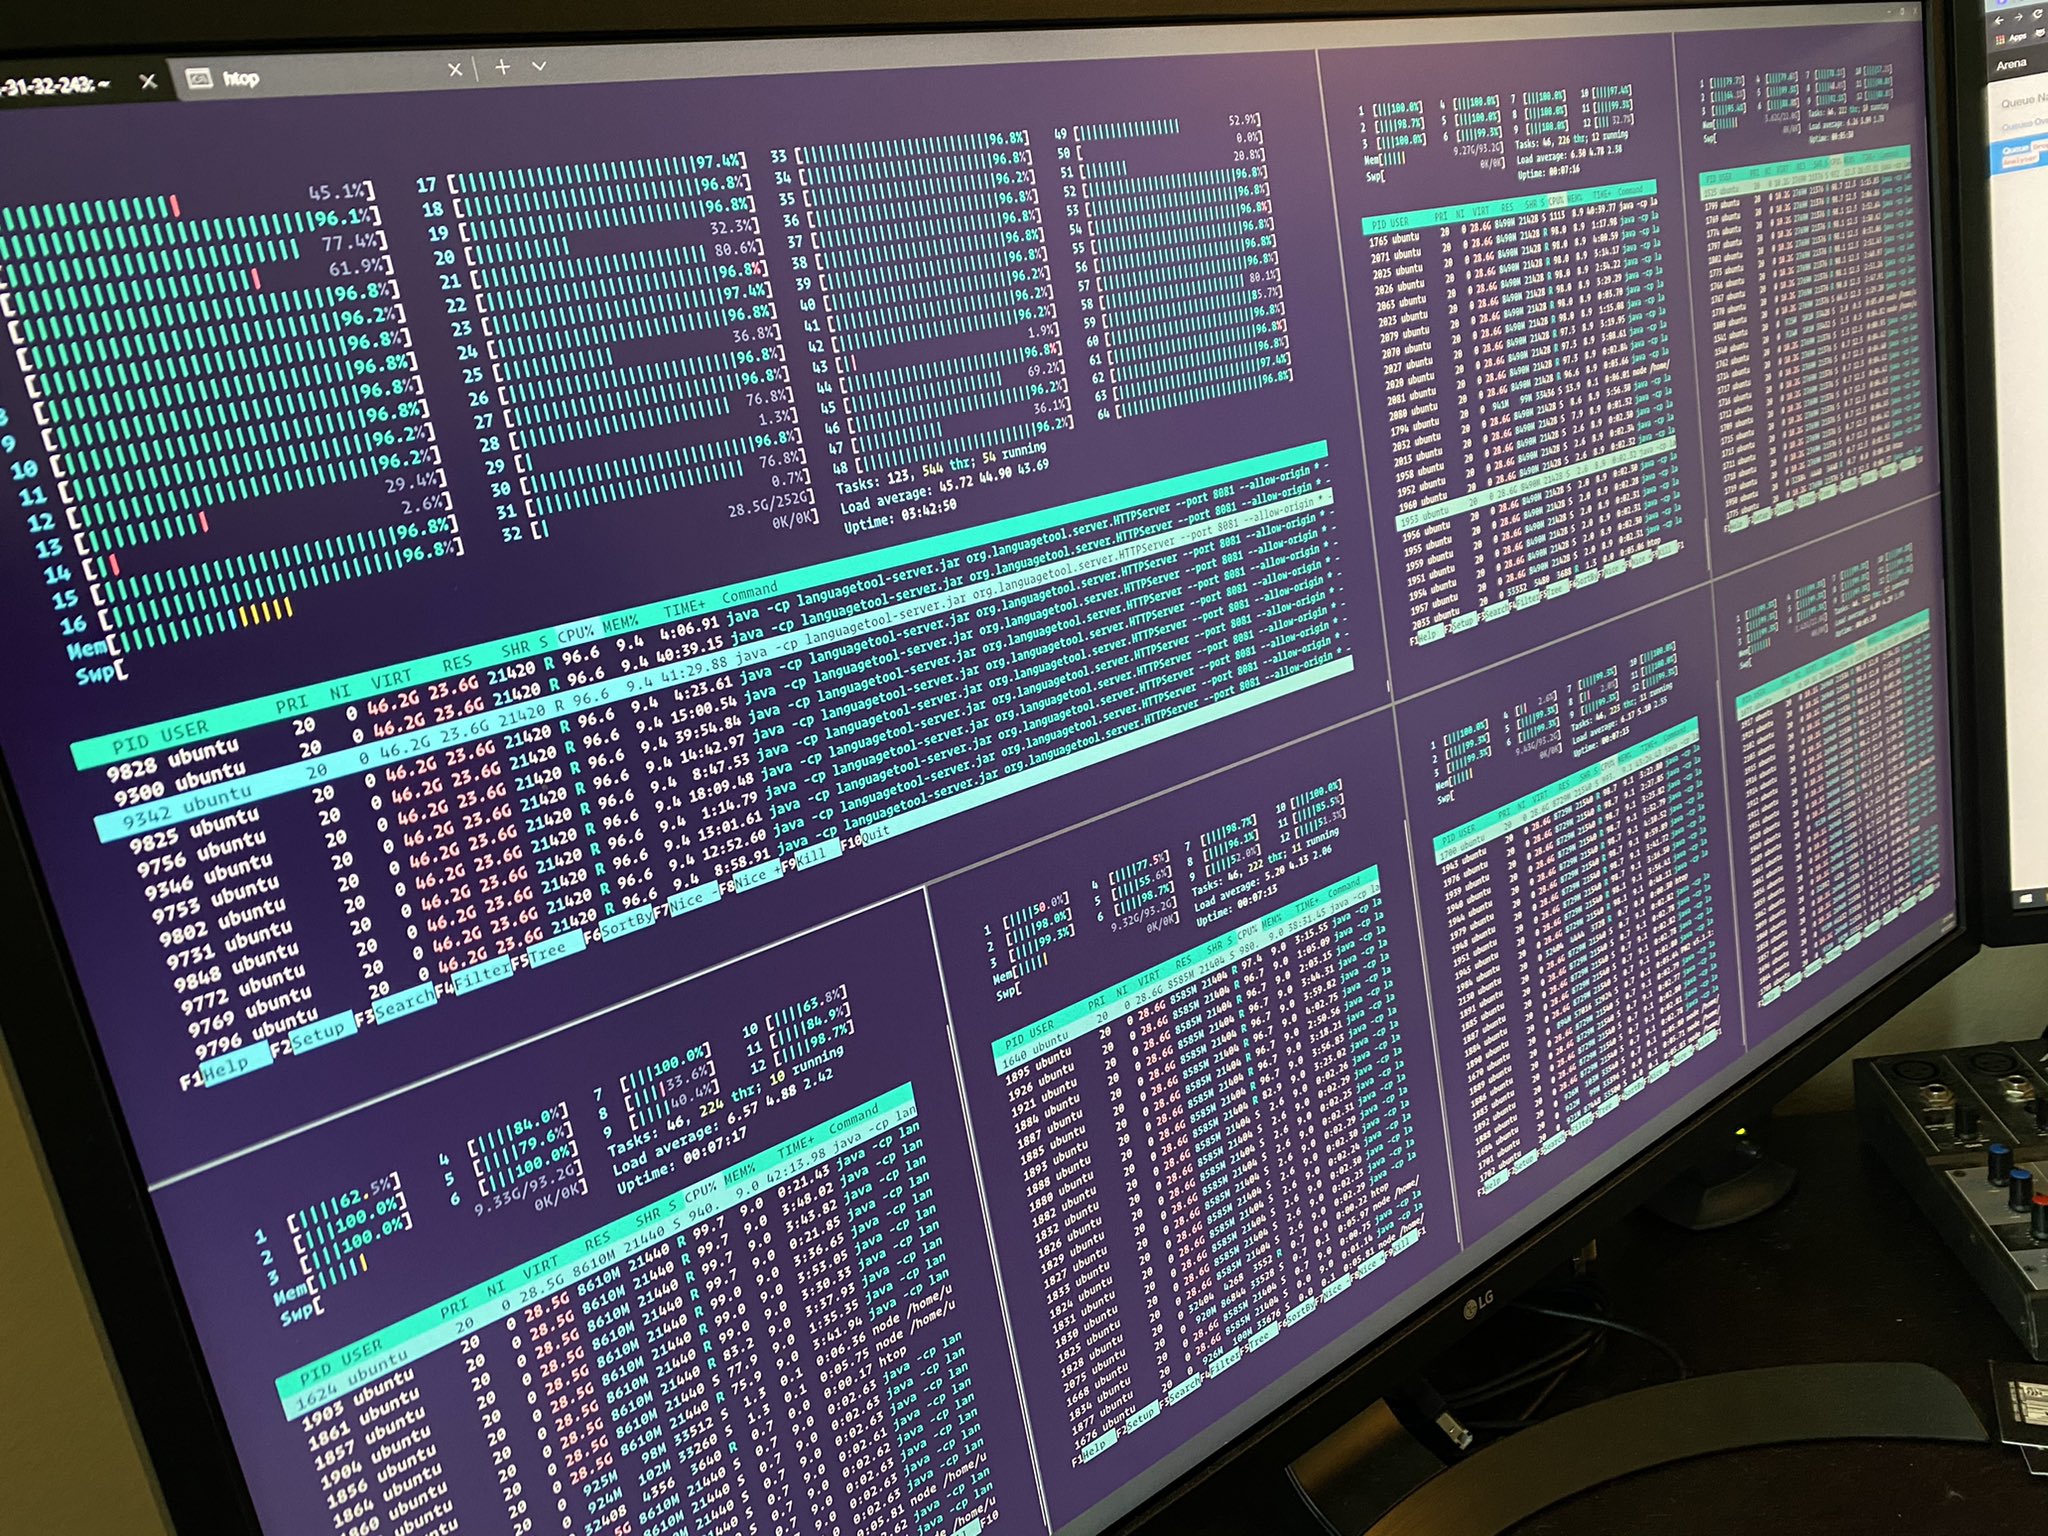Click the Tasks: 123 summary line
The height and width of the screenshot is (1536, 2048).
point(941,469)
